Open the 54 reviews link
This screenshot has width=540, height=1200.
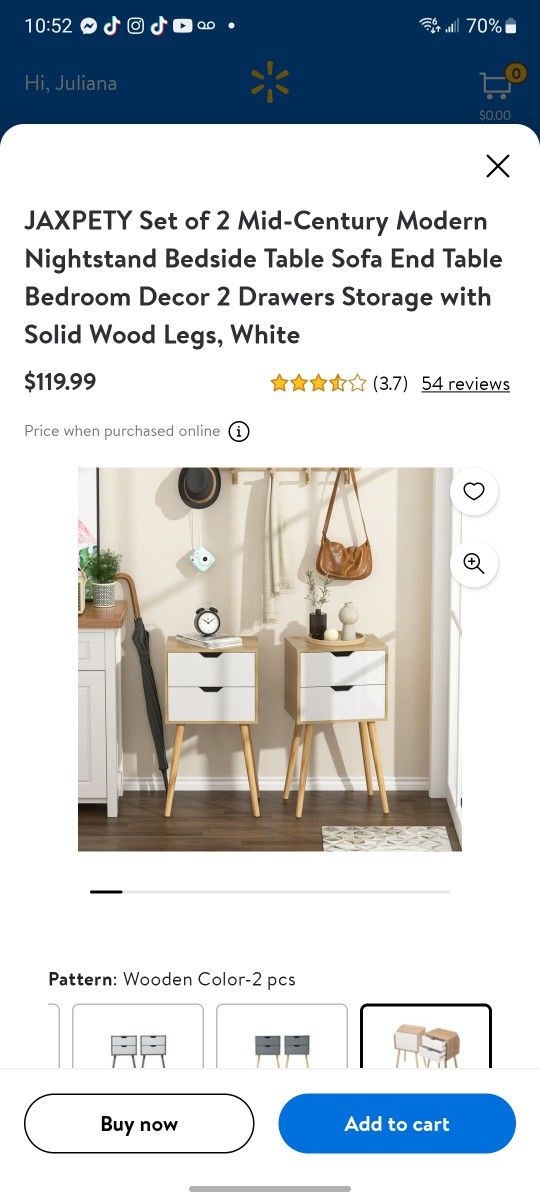466,383
